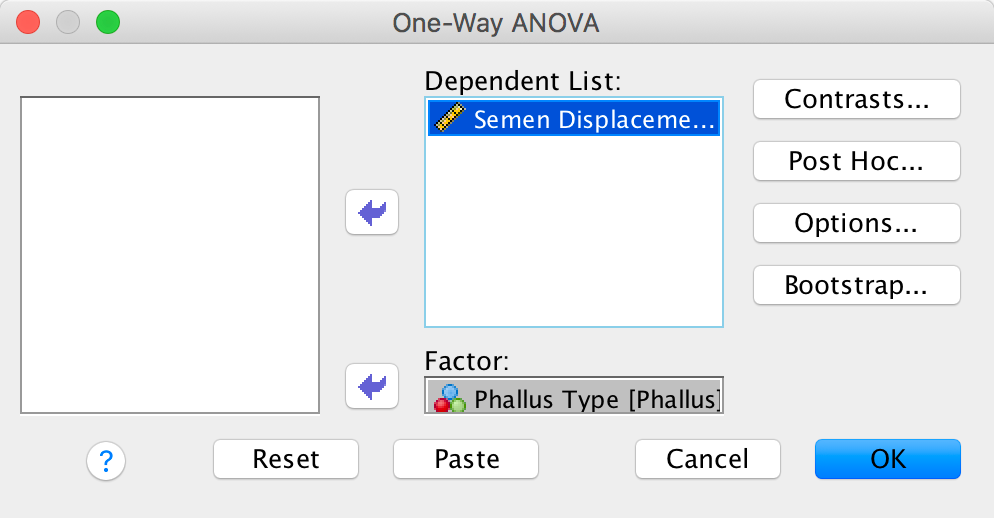
Task: Click the ruler scale icon beside Semen Displacement
Action: point(448,119)
